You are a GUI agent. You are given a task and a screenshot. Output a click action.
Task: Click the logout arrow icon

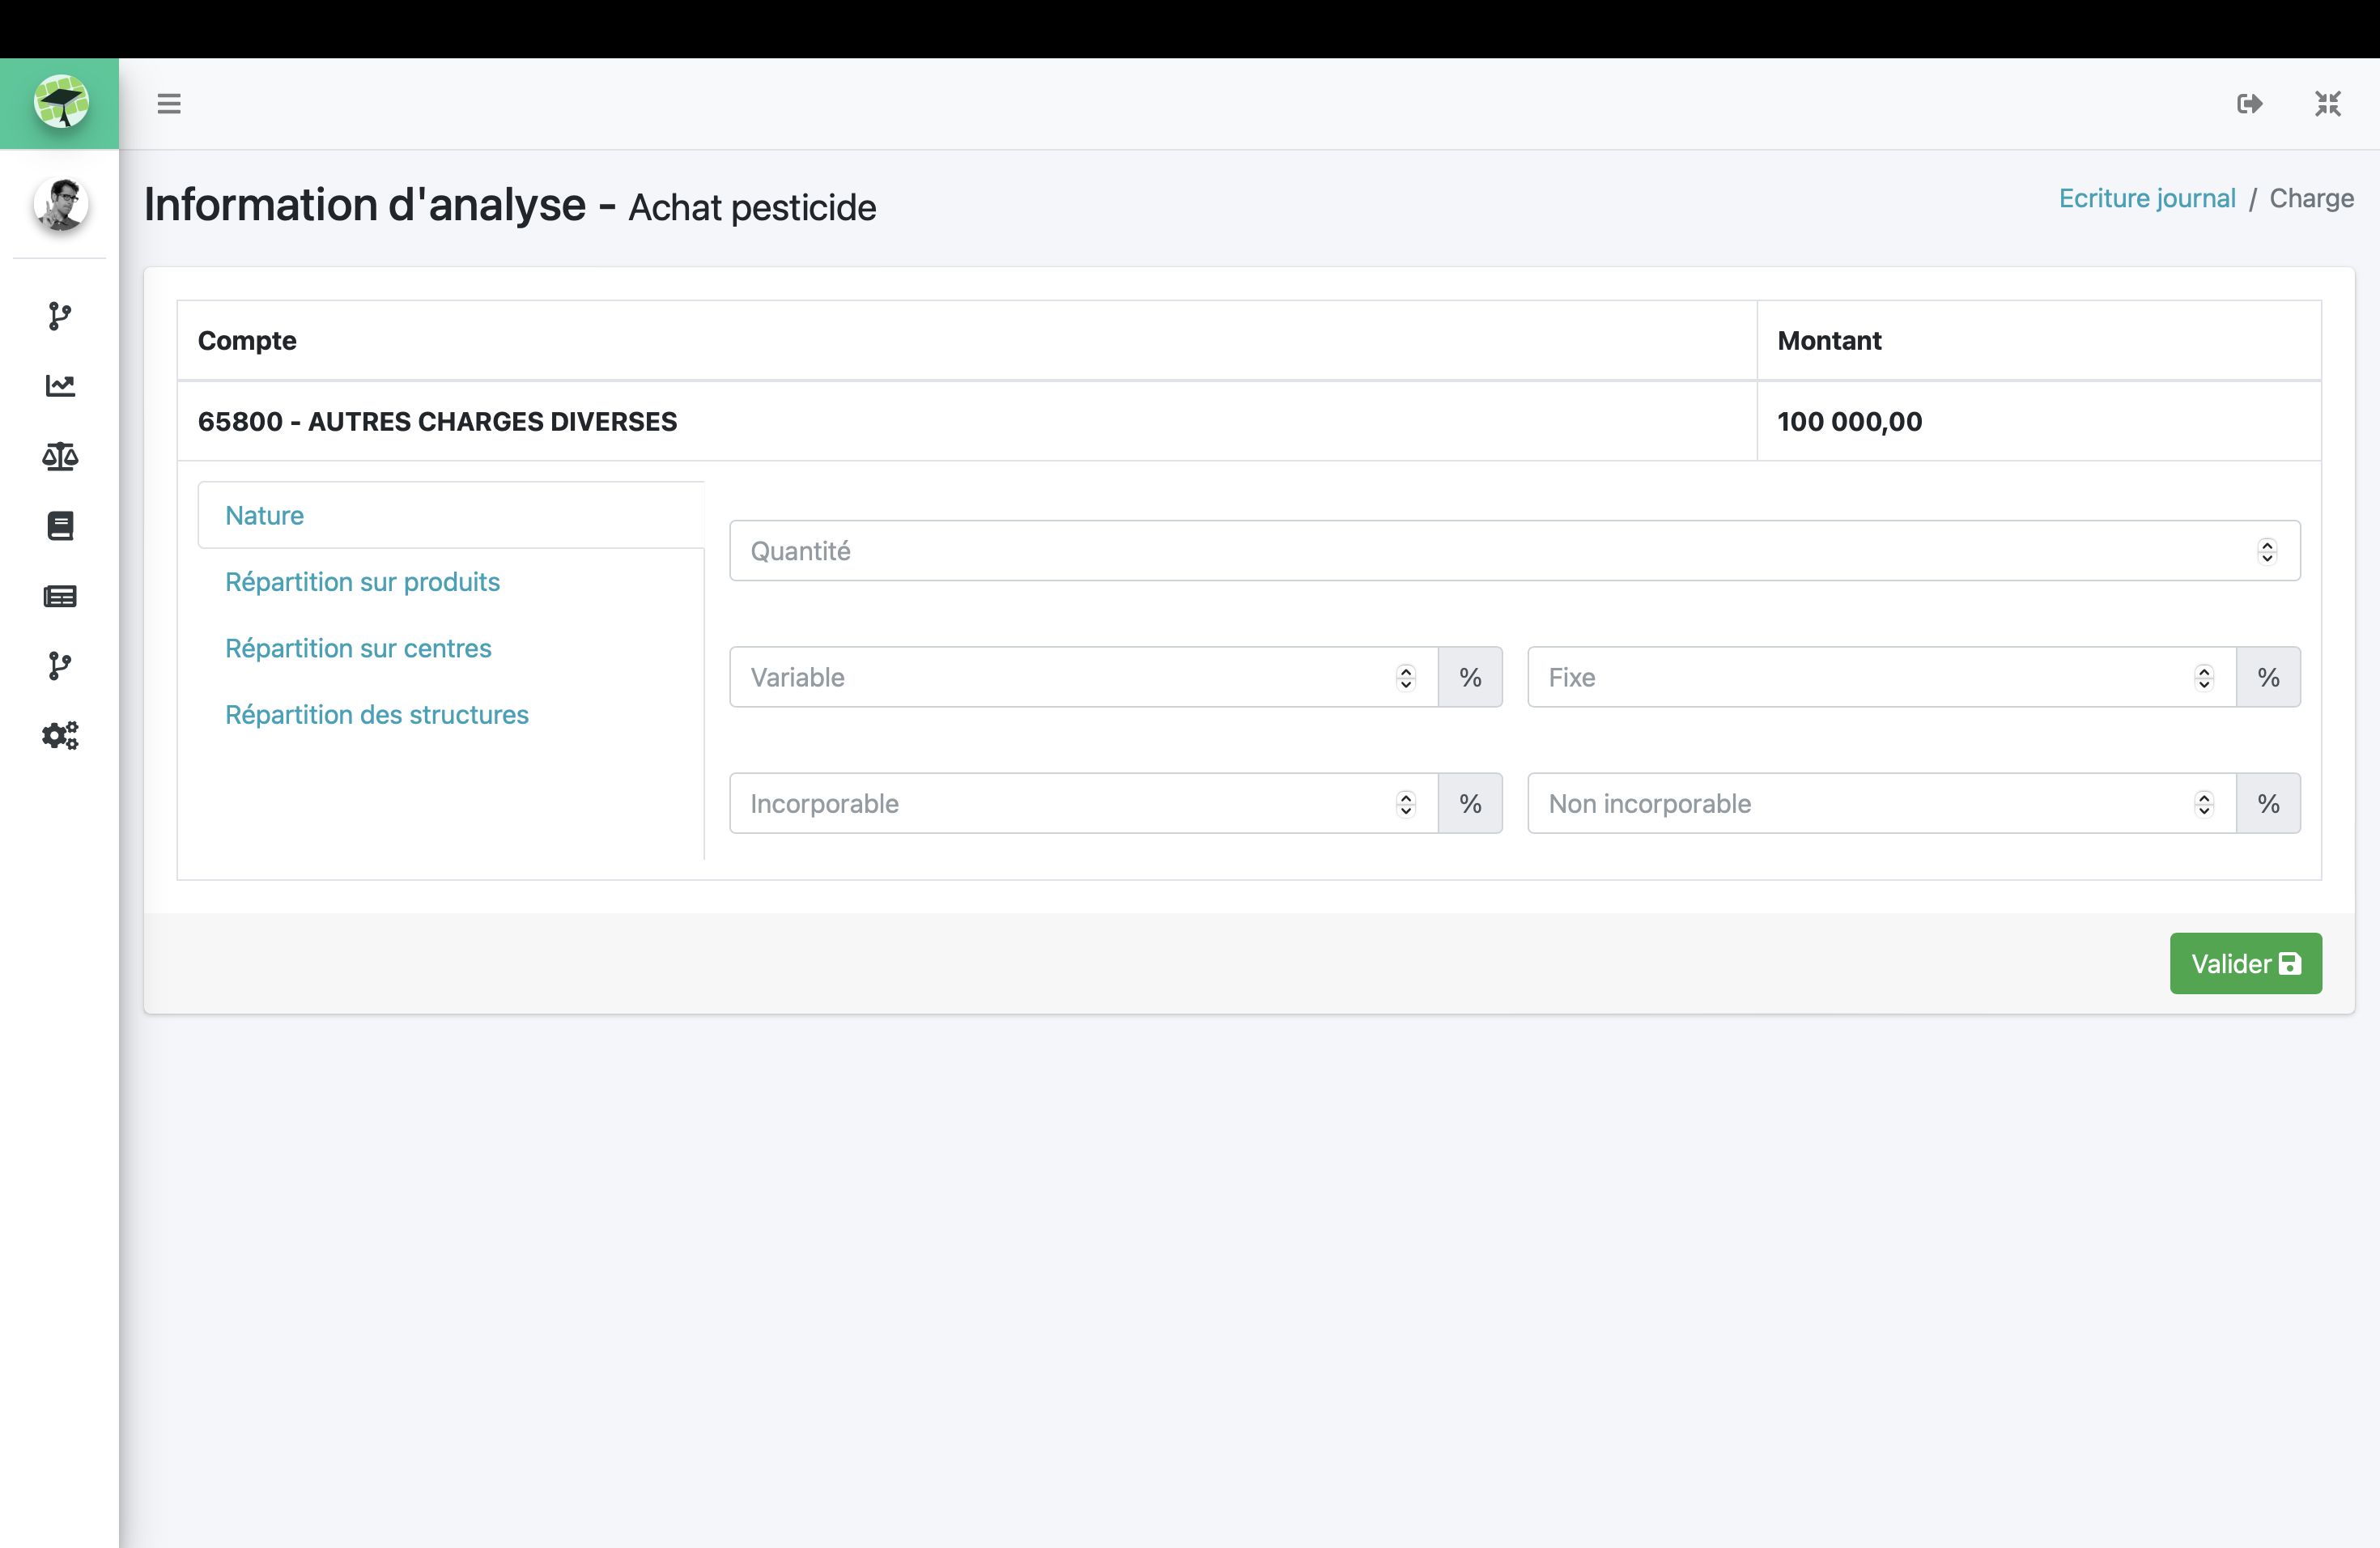point(2249,103)
